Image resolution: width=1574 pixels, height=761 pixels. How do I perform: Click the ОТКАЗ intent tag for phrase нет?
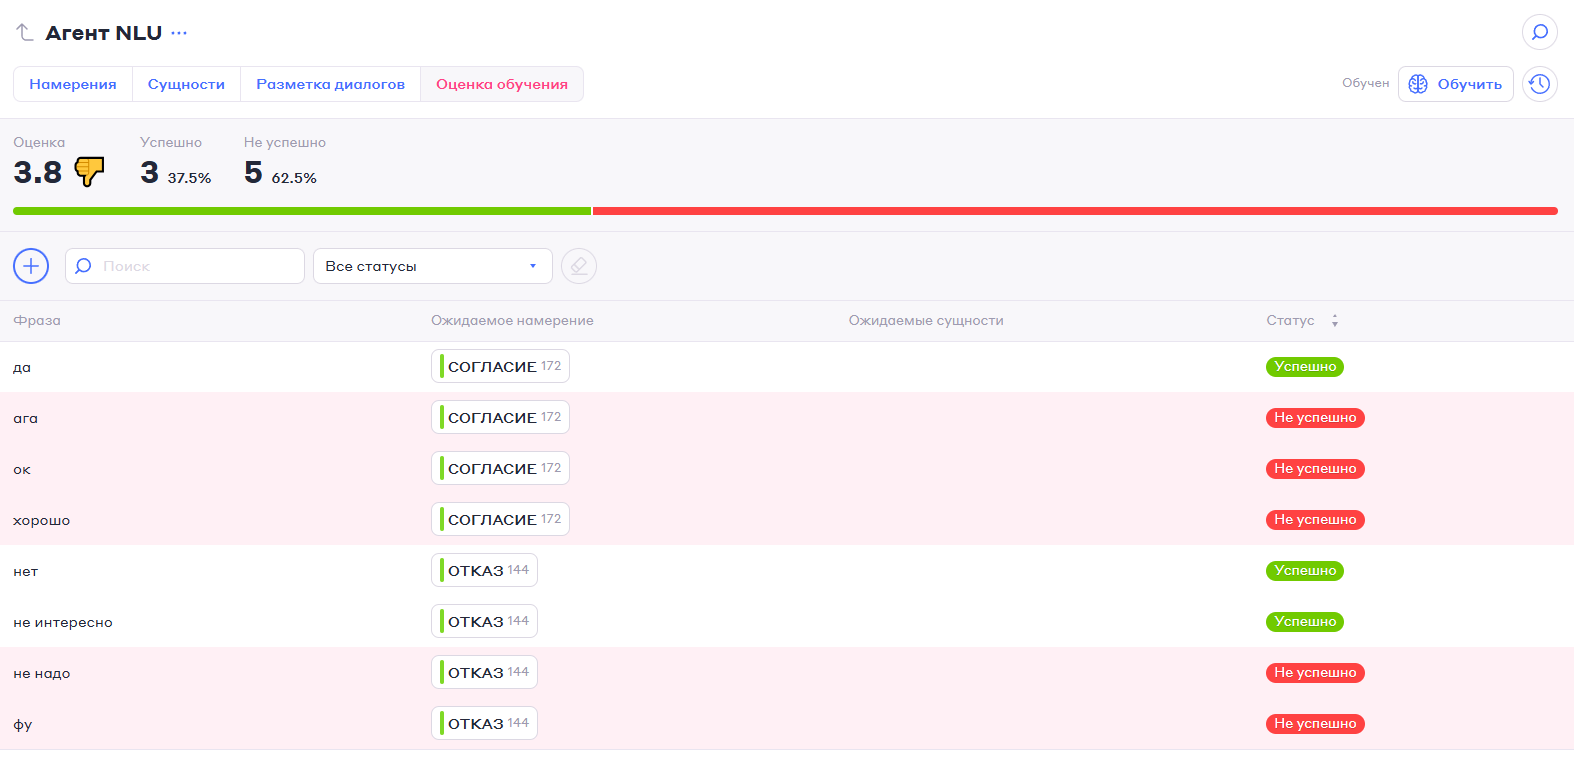[484, 570]
